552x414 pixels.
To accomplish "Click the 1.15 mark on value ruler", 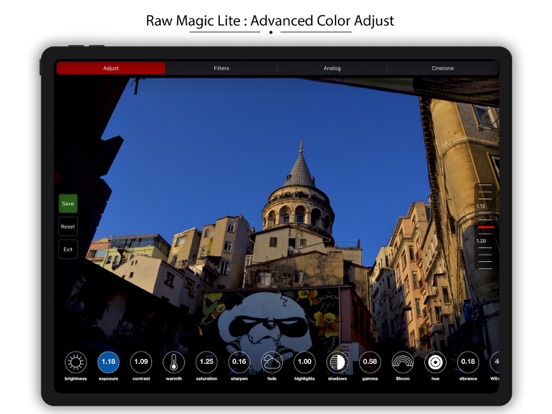I will [481, 206].
